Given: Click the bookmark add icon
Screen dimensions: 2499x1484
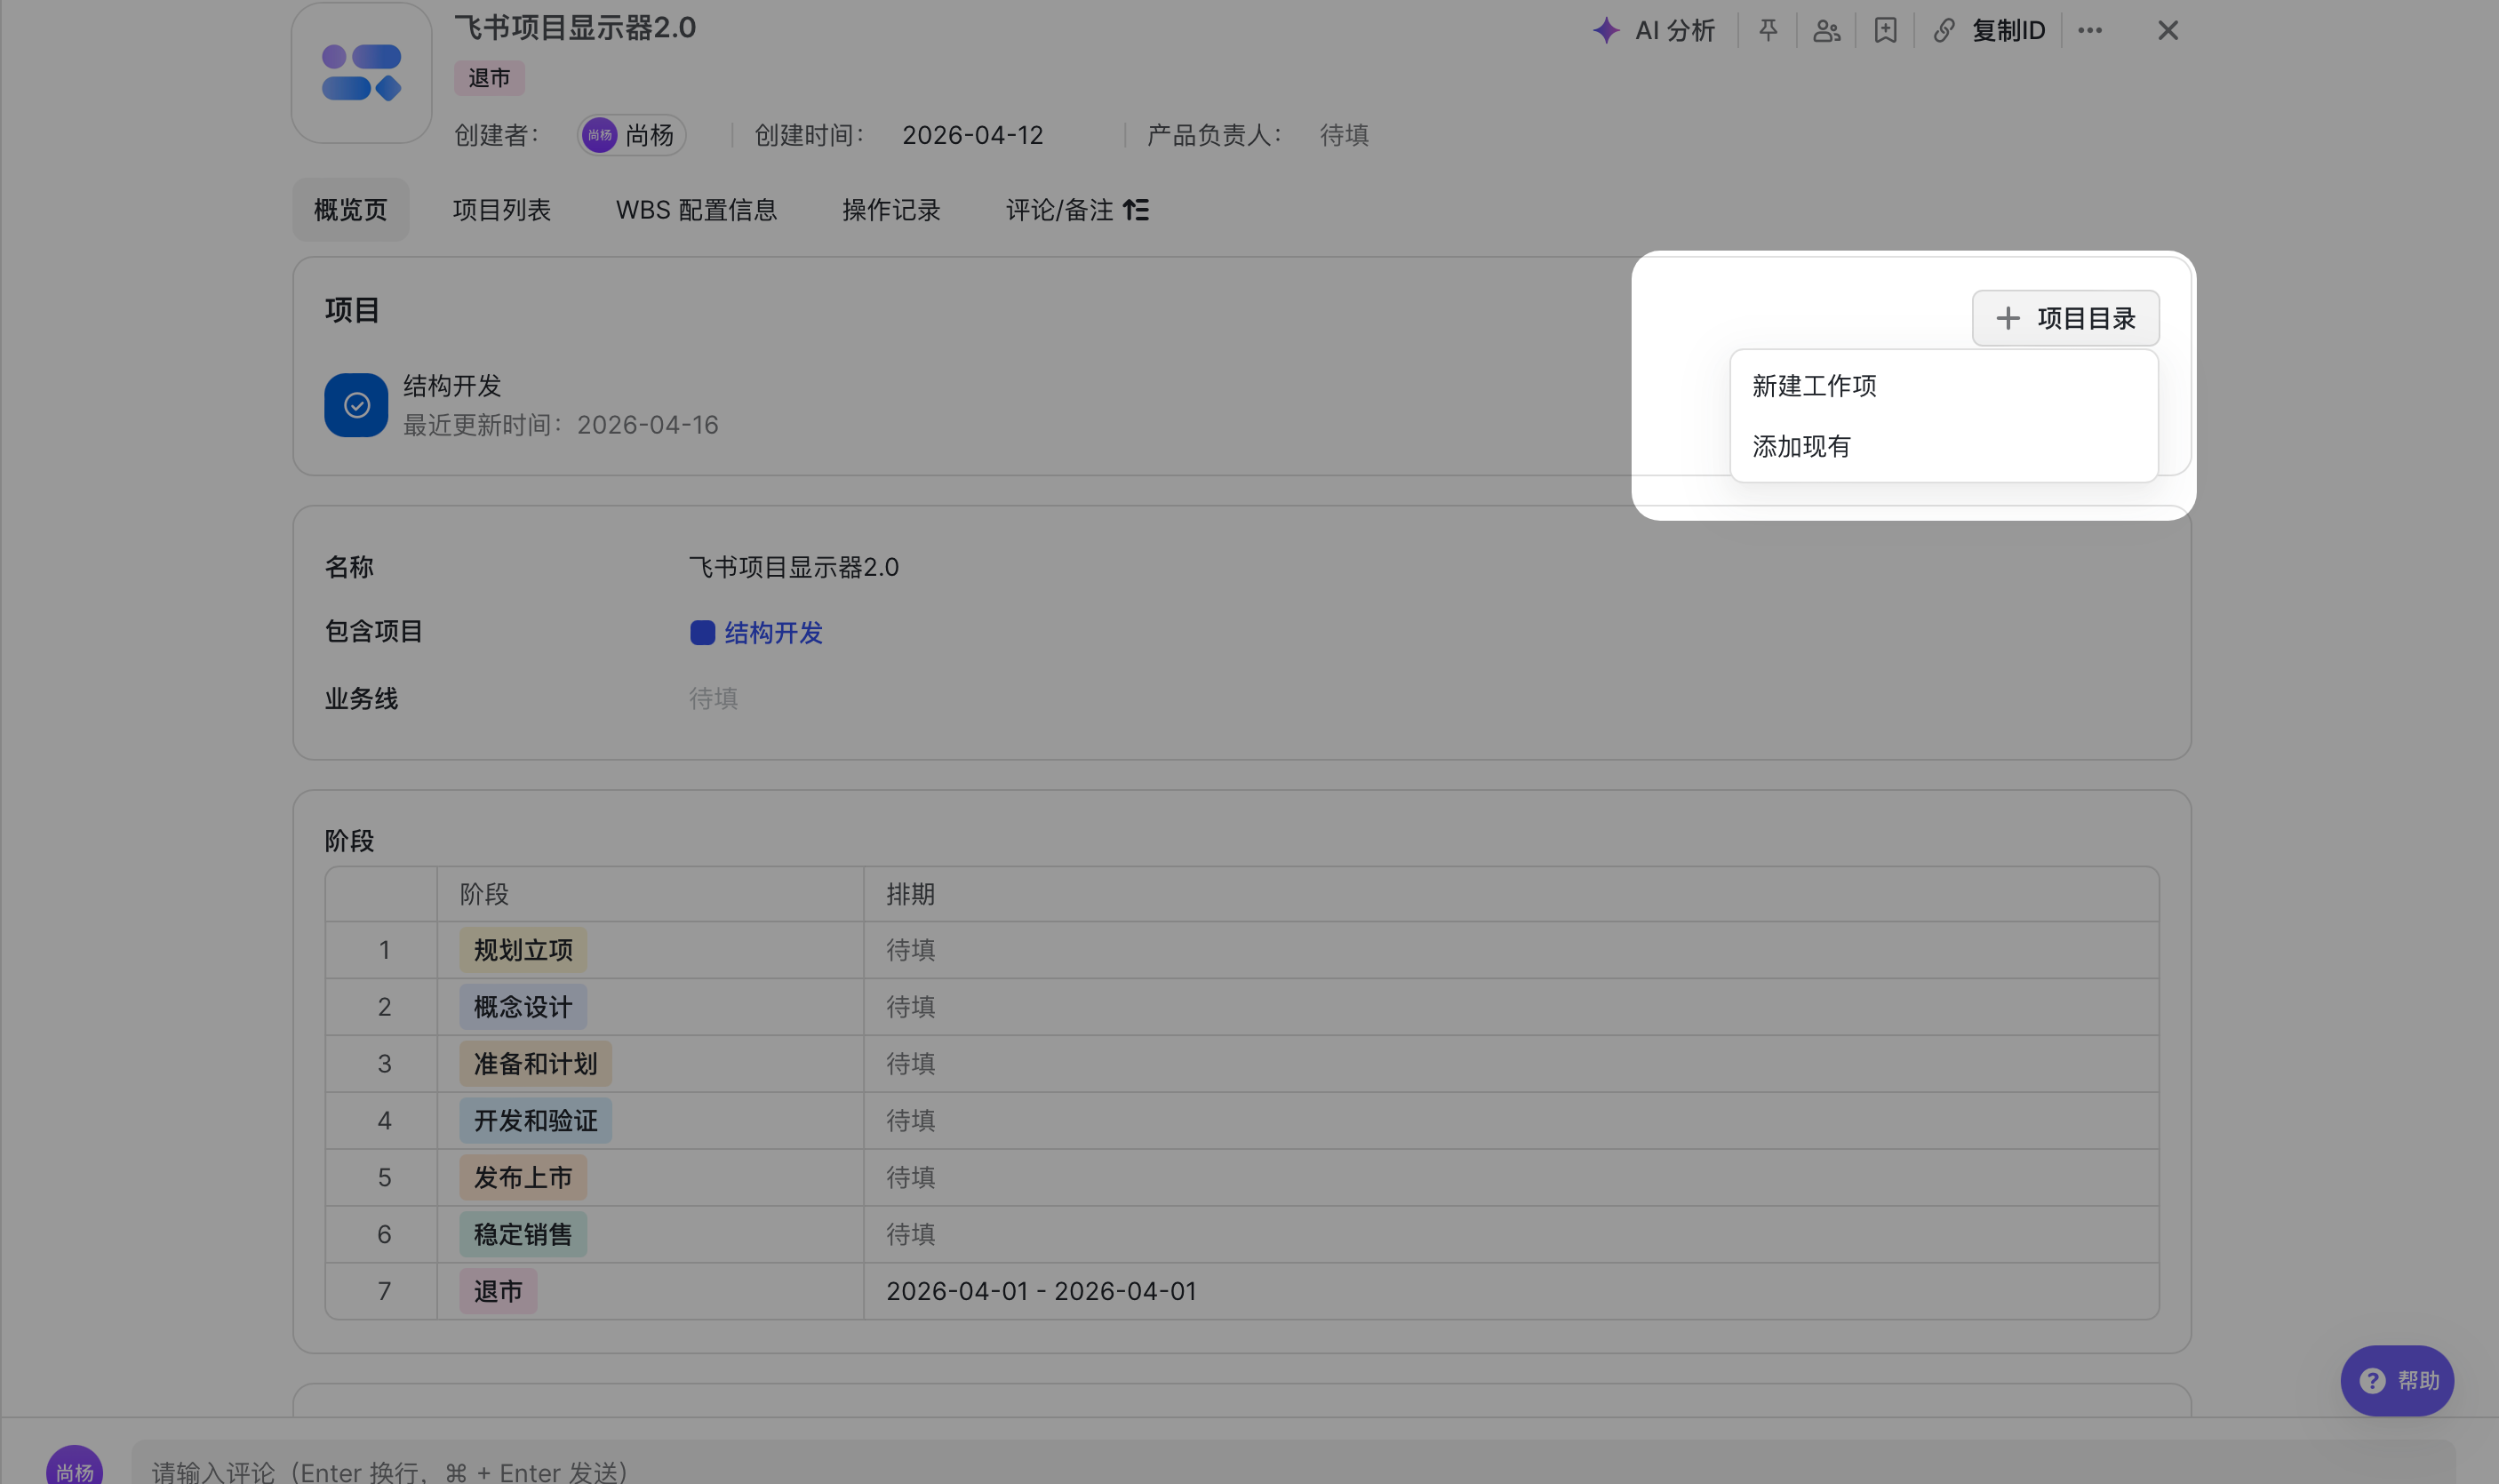Looking at the screenshot, I should [x=1885, y=30].
